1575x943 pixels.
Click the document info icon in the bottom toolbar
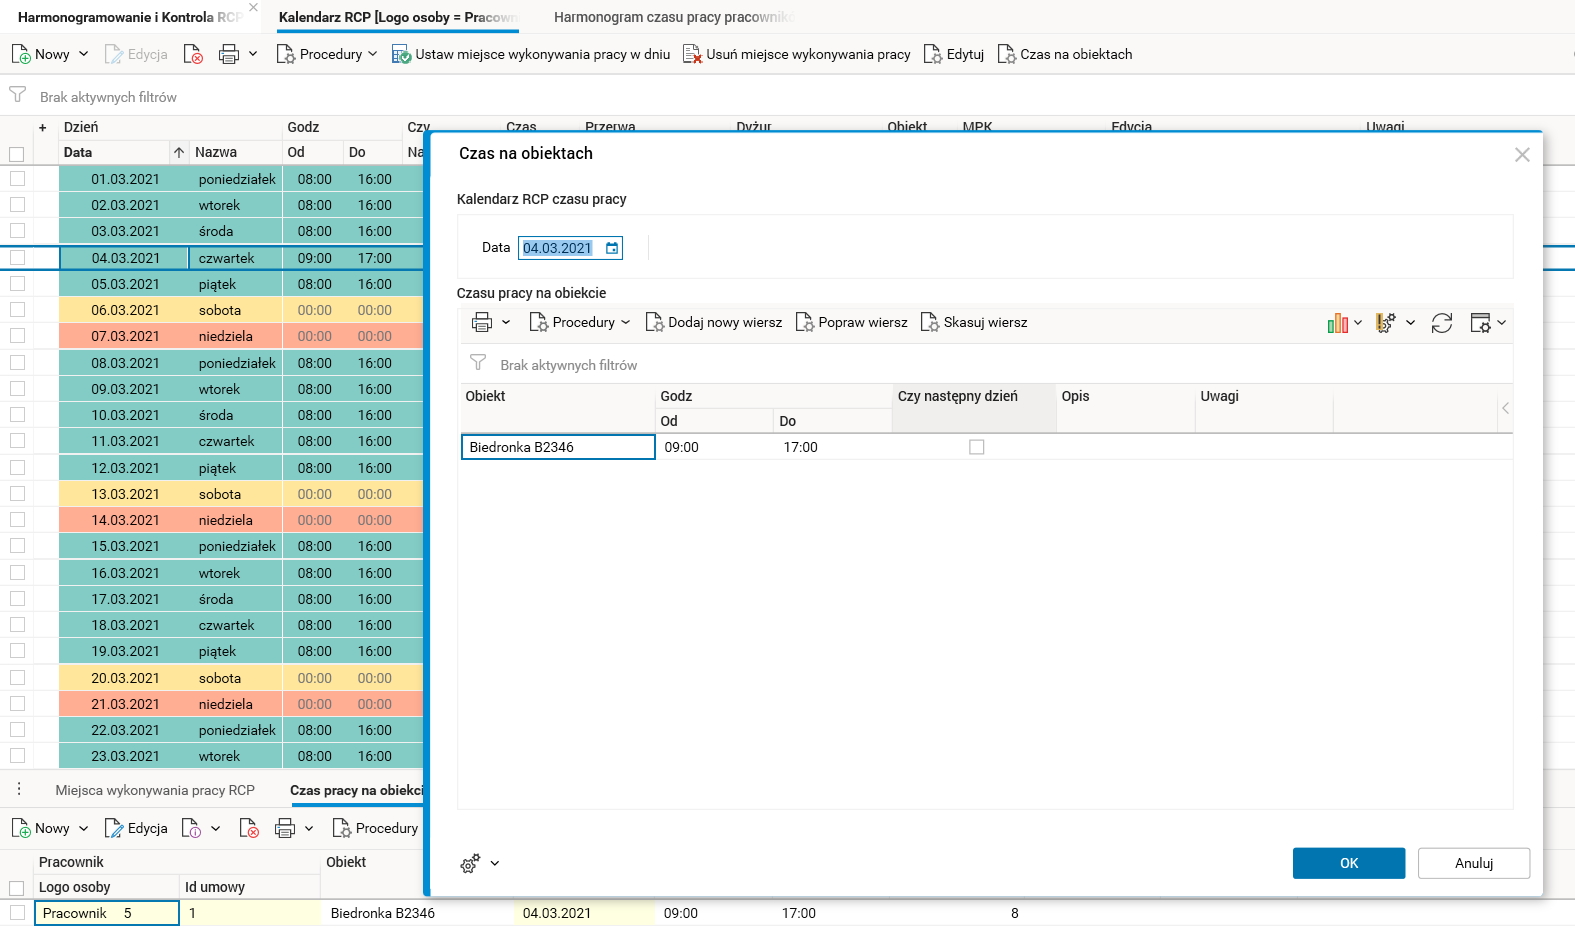(191, 828)
